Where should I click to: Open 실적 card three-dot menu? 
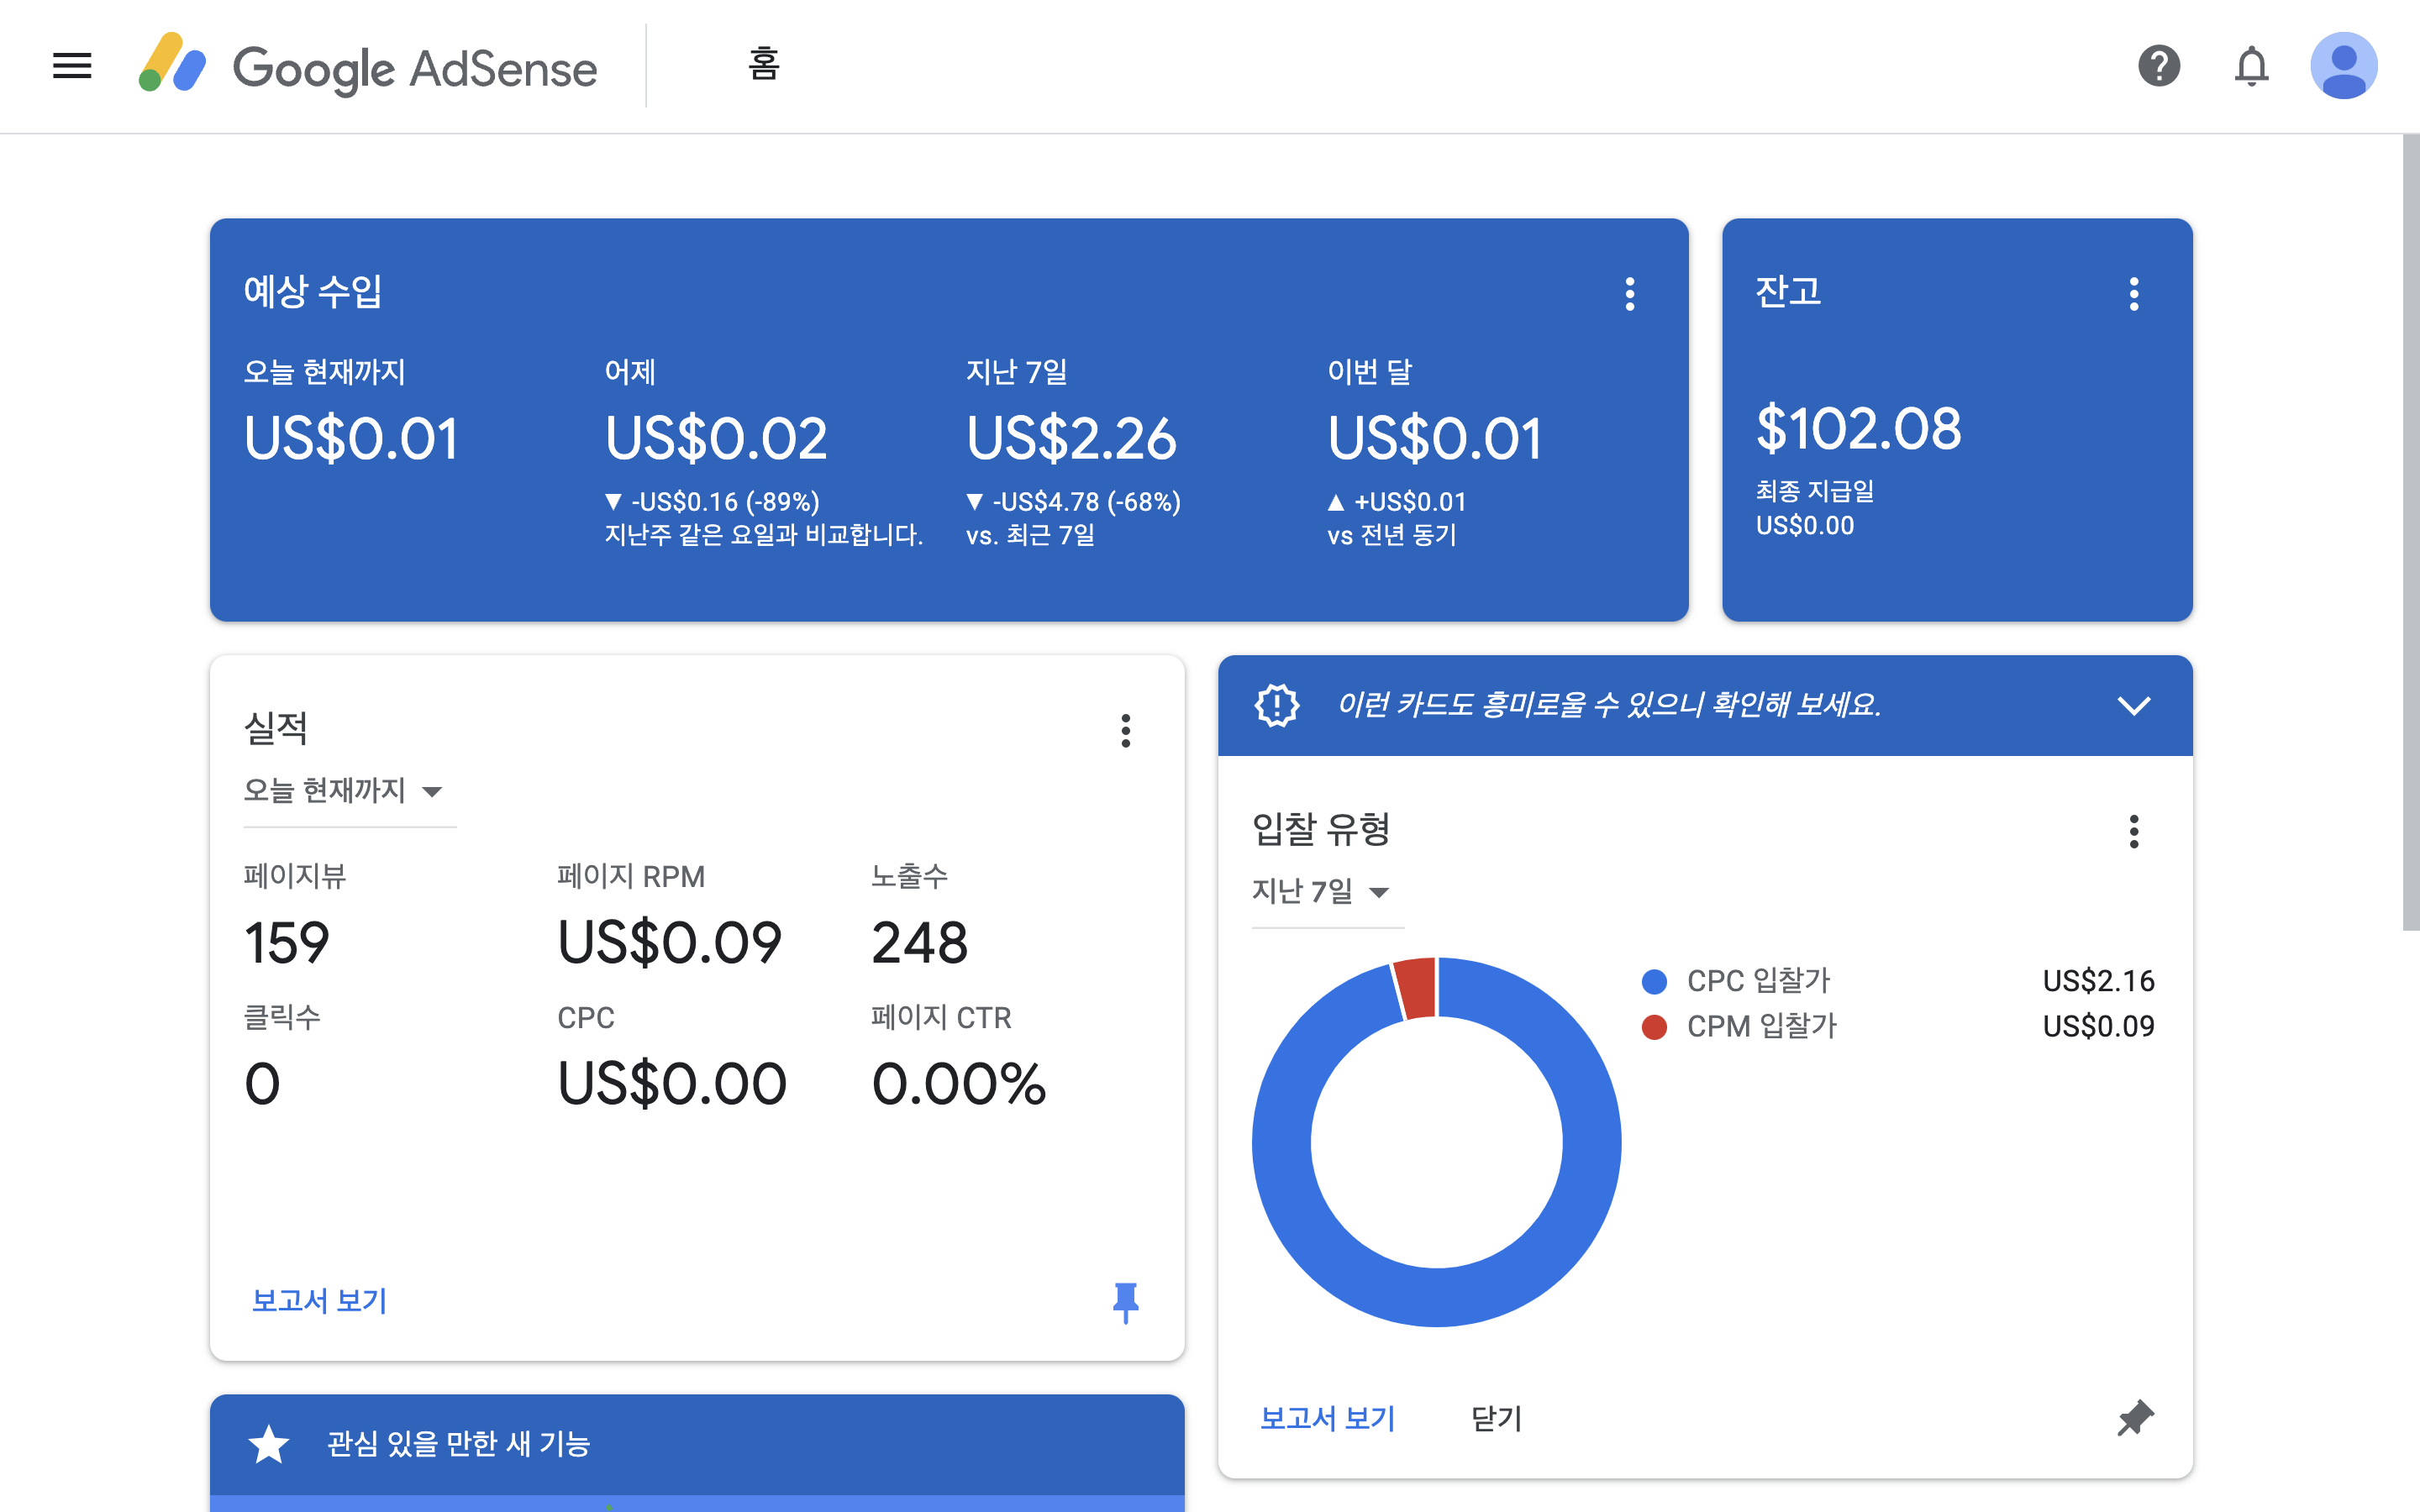[x=1126, y=731]
